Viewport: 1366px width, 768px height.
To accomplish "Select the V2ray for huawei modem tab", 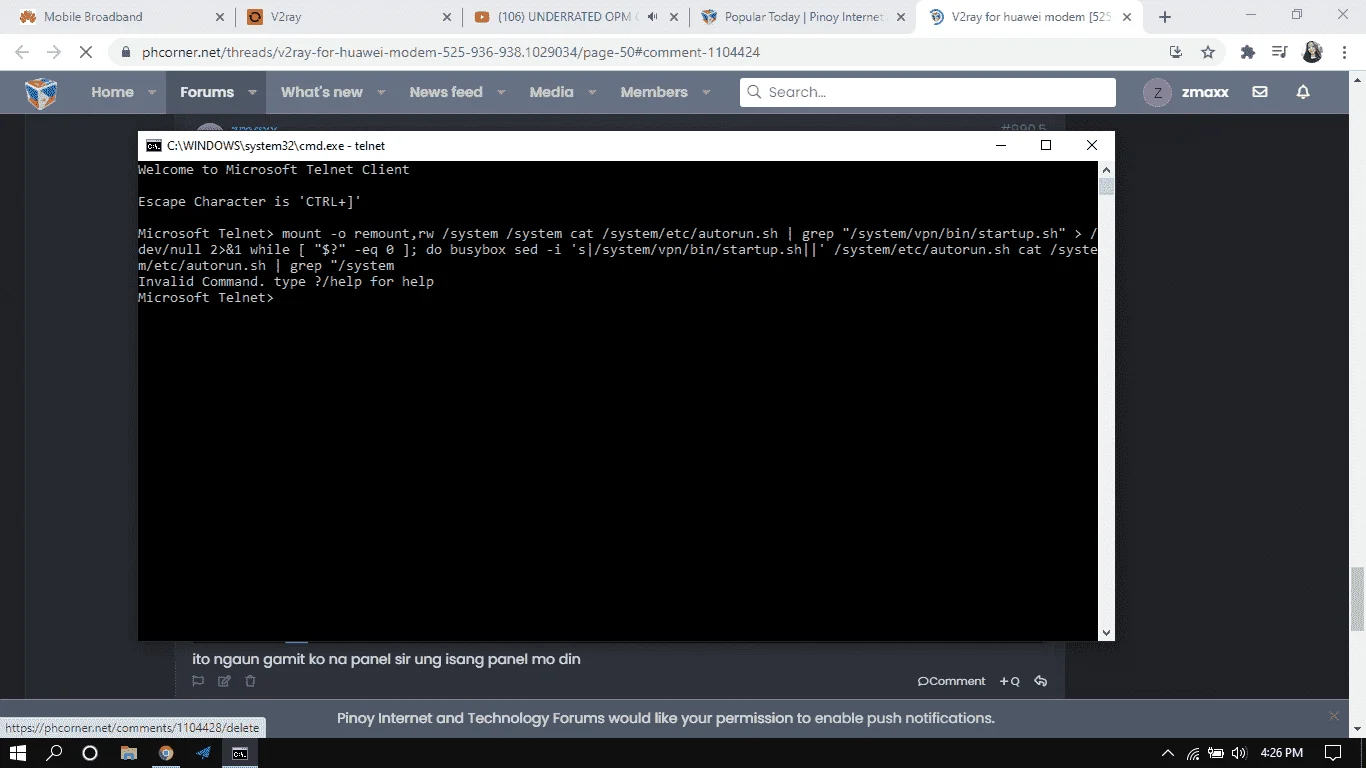I will pyautogui.click(x=1030, y=17).
